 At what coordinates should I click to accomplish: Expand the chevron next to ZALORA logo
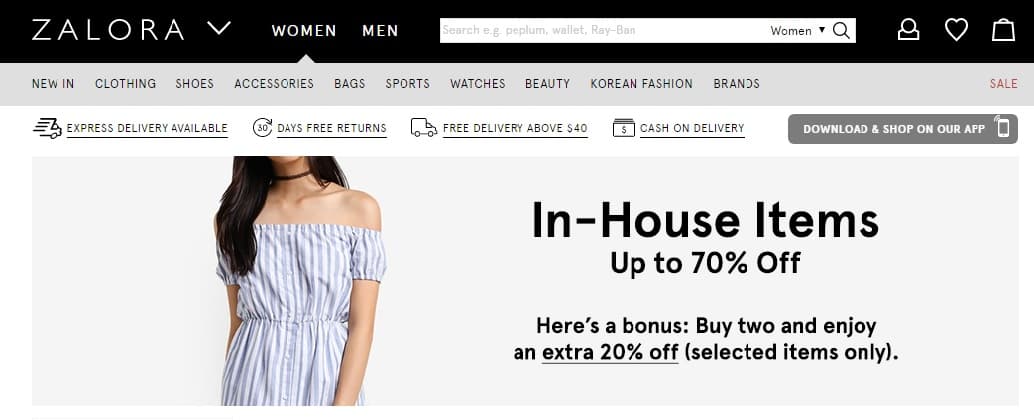tap(218, 28)
